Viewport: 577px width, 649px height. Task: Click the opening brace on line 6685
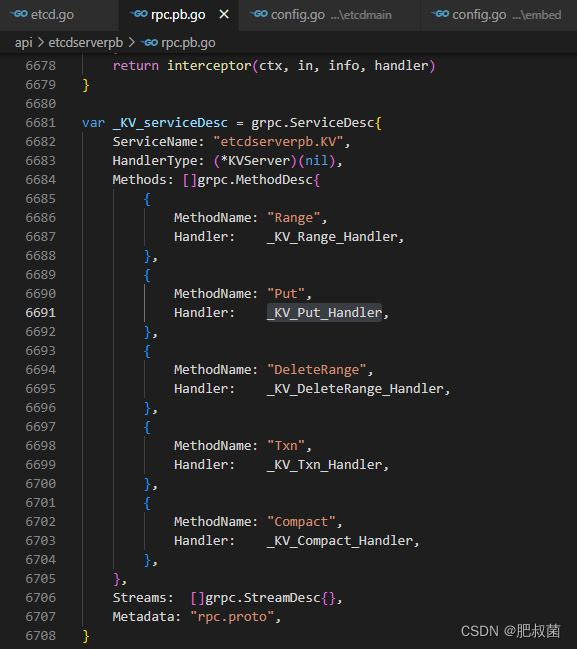pos(147,199)
